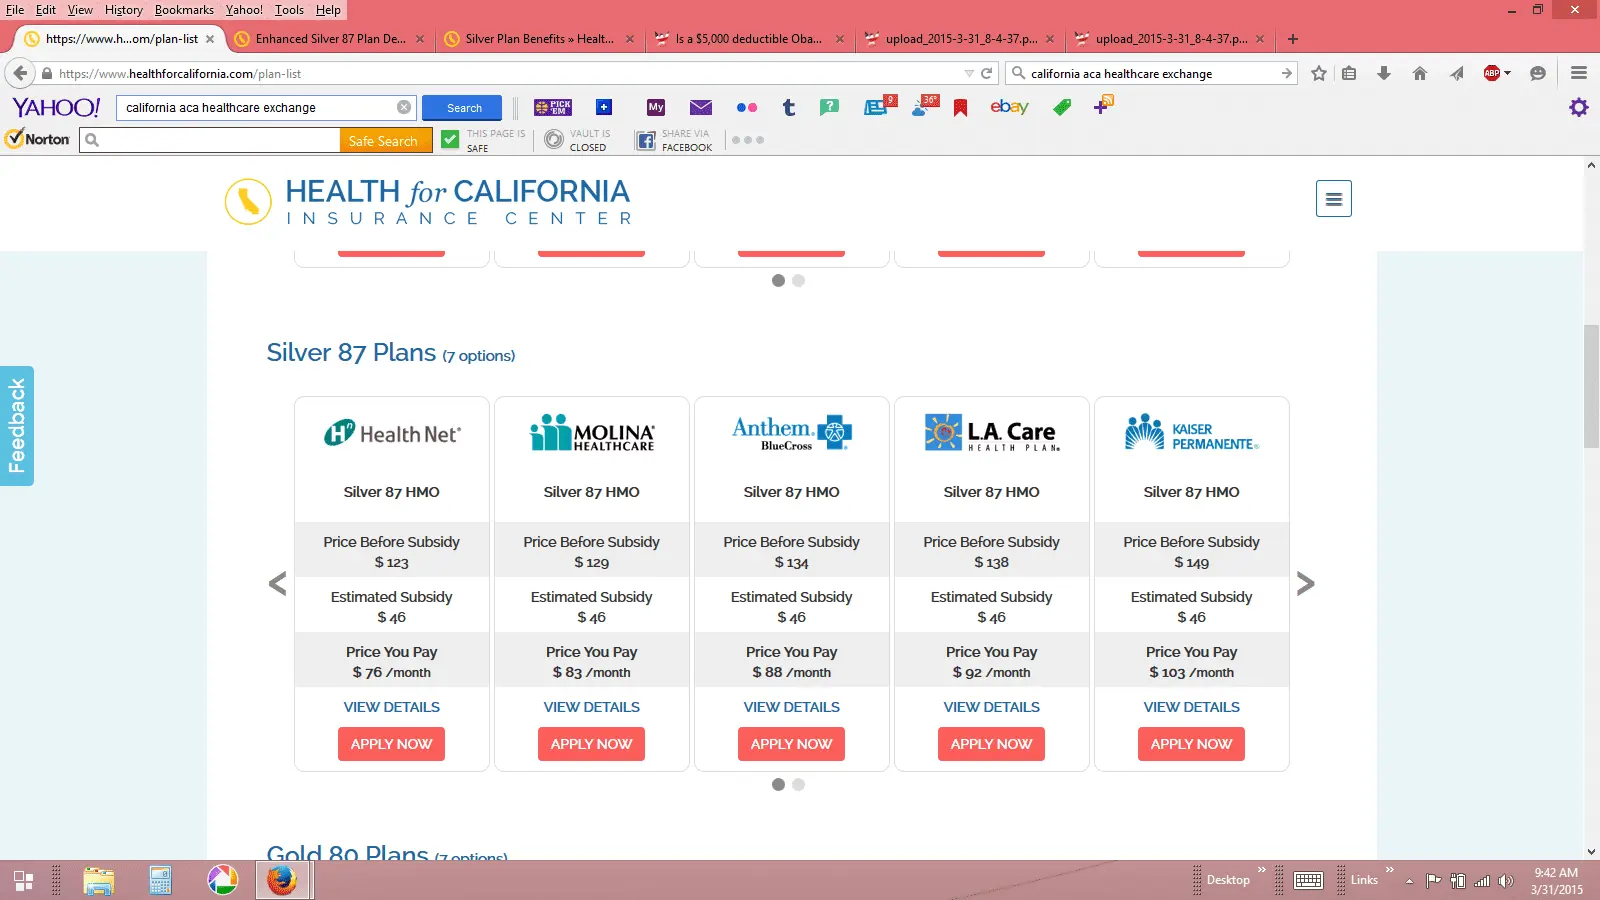Switch to the Silver Plan Benefits tab
The width and height of the screenshot is (1600, 900).
[x=538, y=39]
